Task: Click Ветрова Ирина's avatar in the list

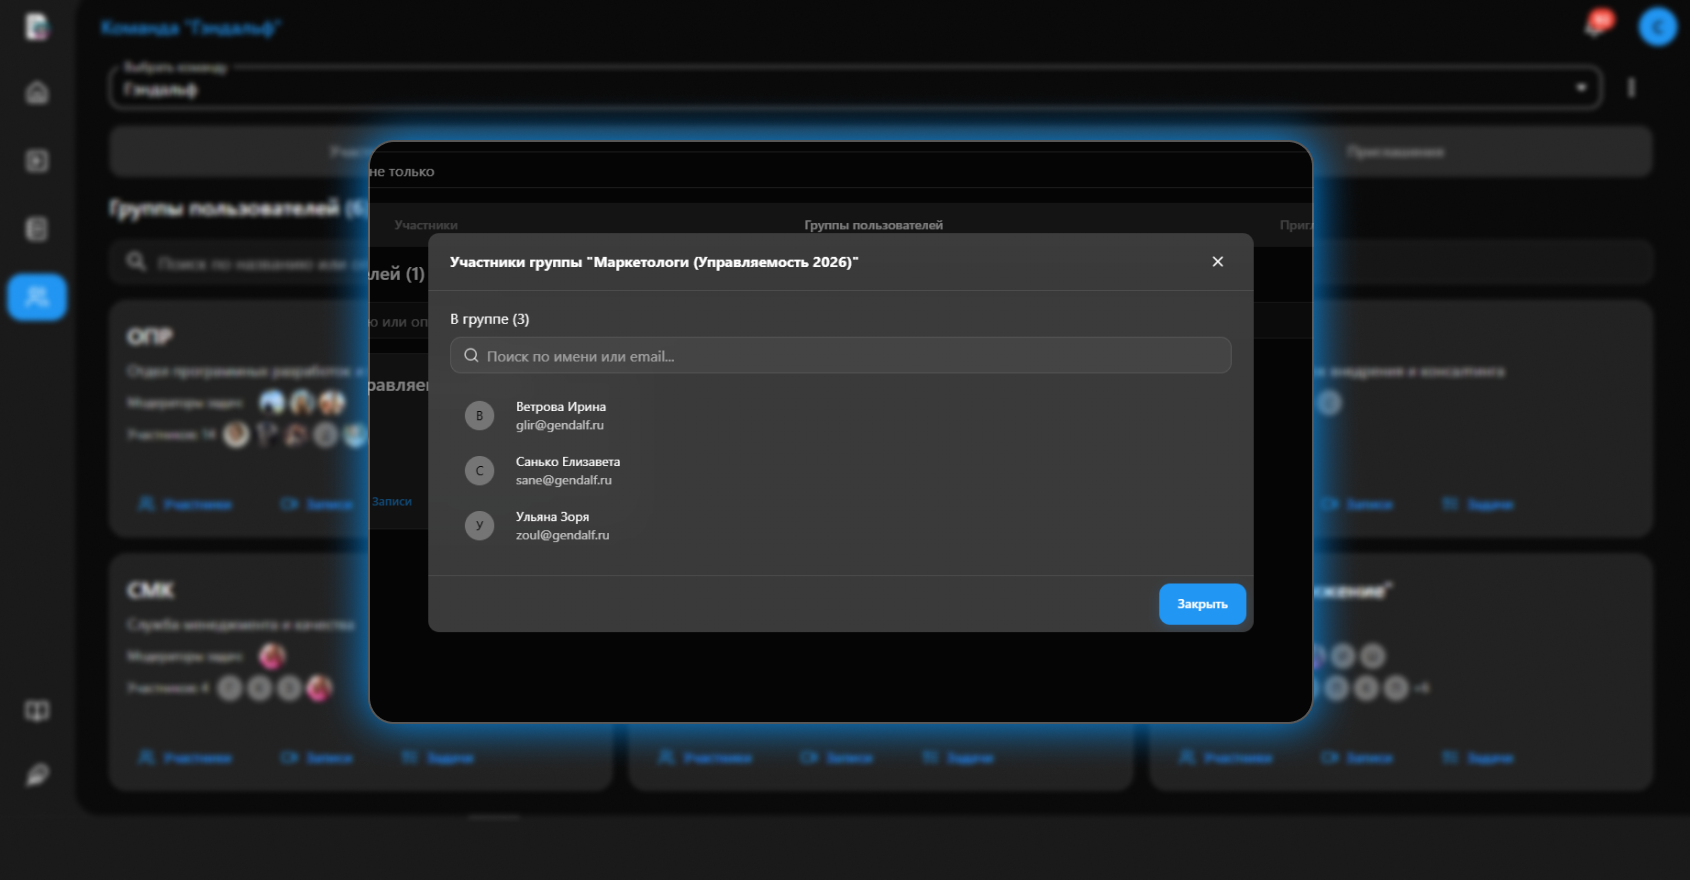Action: (x=479, y=416)
